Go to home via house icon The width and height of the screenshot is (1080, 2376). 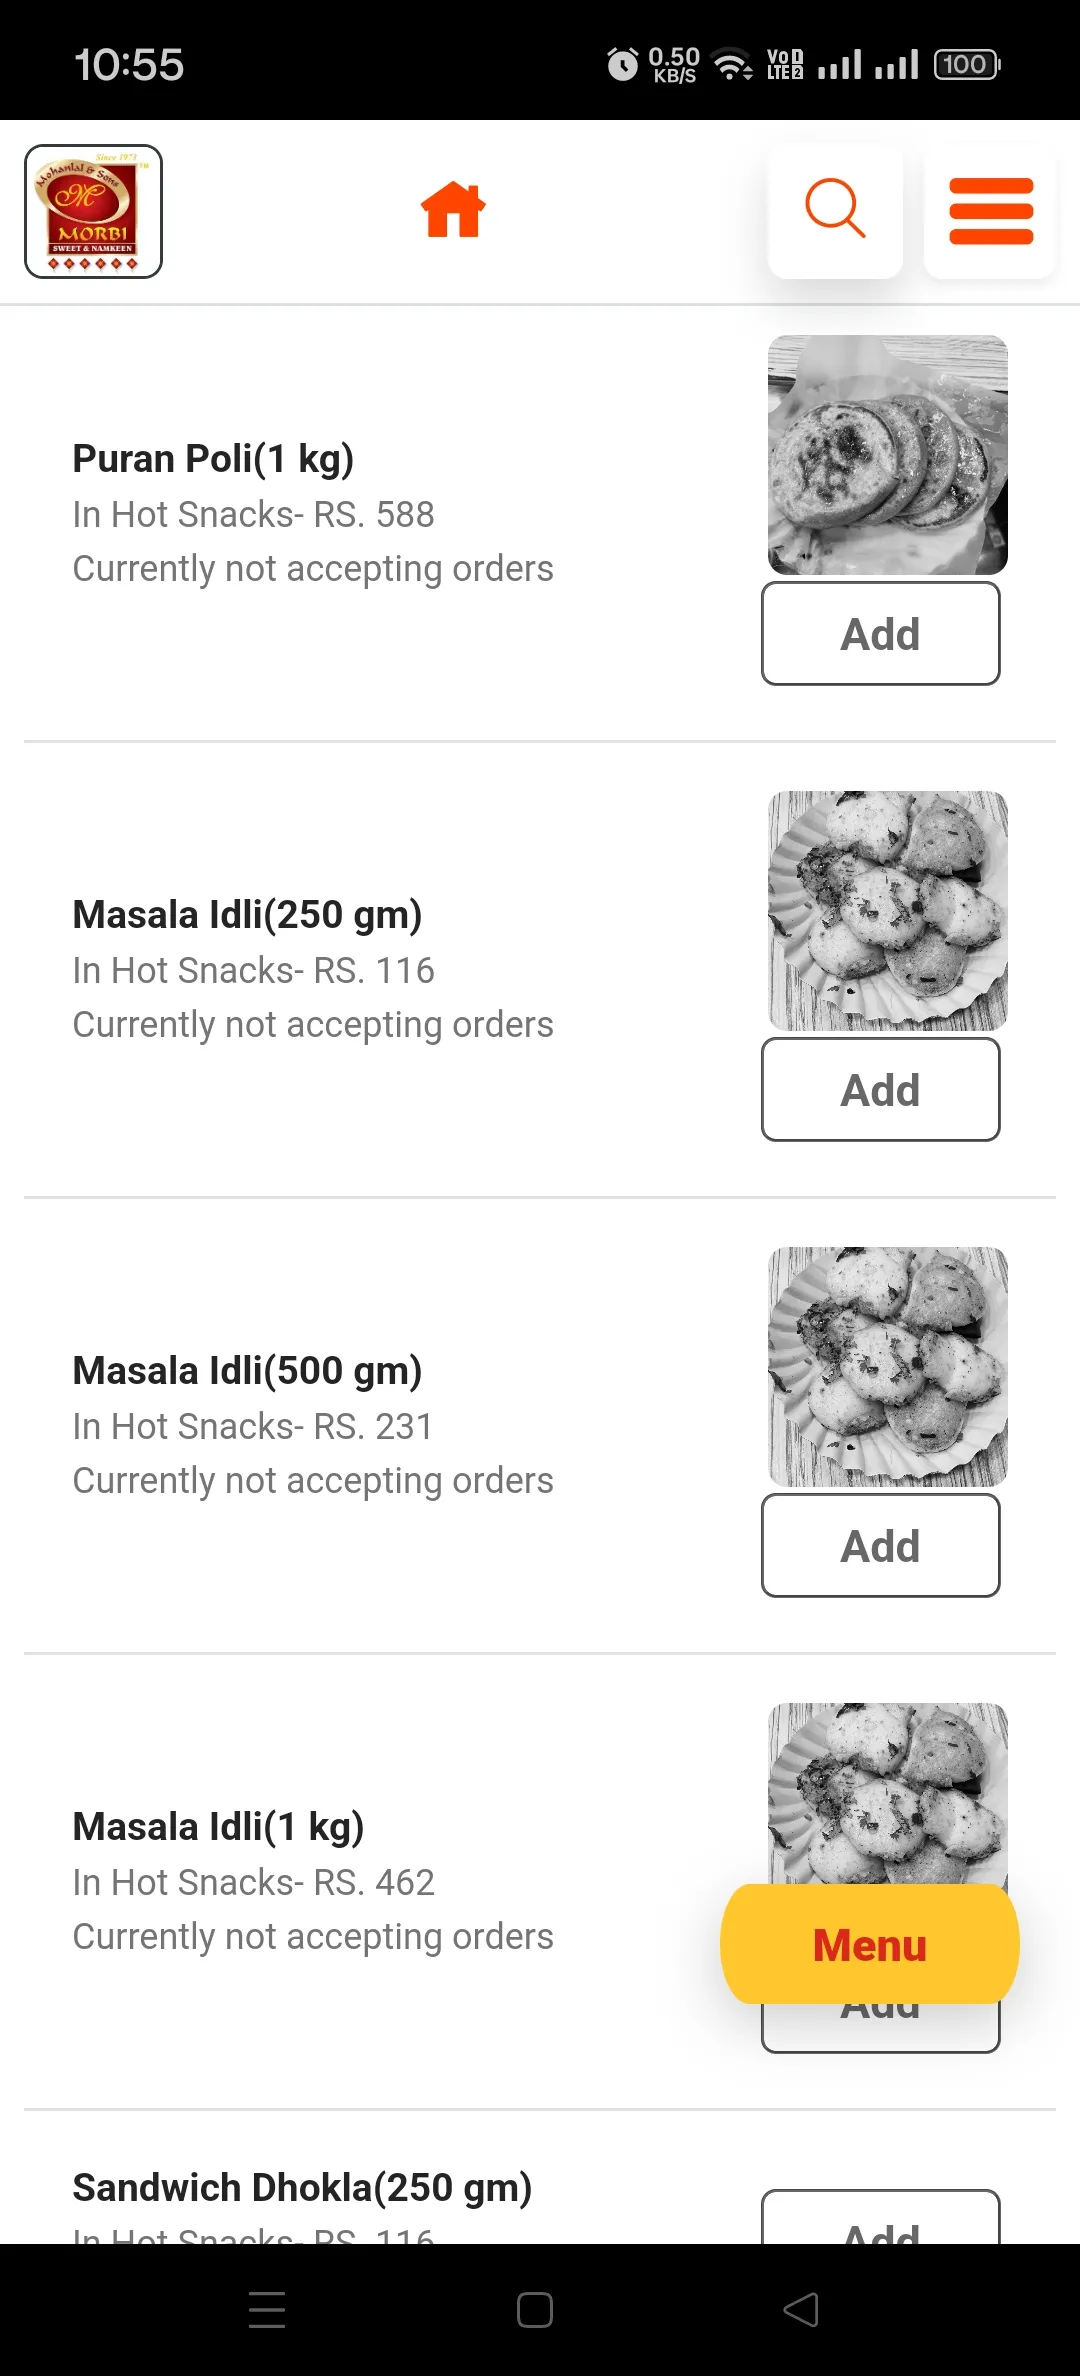453,210
